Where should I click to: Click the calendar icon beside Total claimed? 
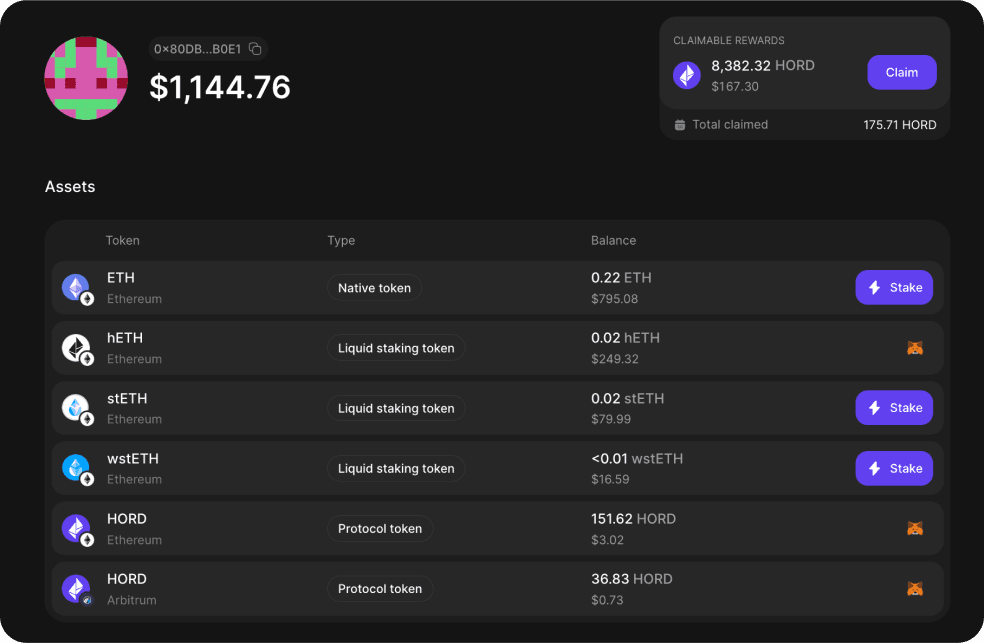click(x=679, y=124)
